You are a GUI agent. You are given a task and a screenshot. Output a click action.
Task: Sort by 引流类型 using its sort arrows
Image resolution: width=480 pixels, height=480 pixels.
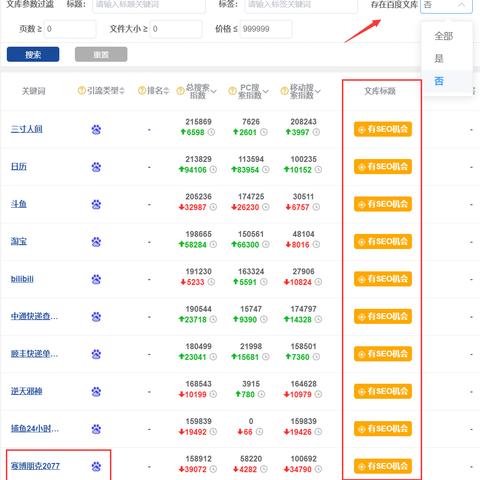pyautogui.click(x=122, y=91)
